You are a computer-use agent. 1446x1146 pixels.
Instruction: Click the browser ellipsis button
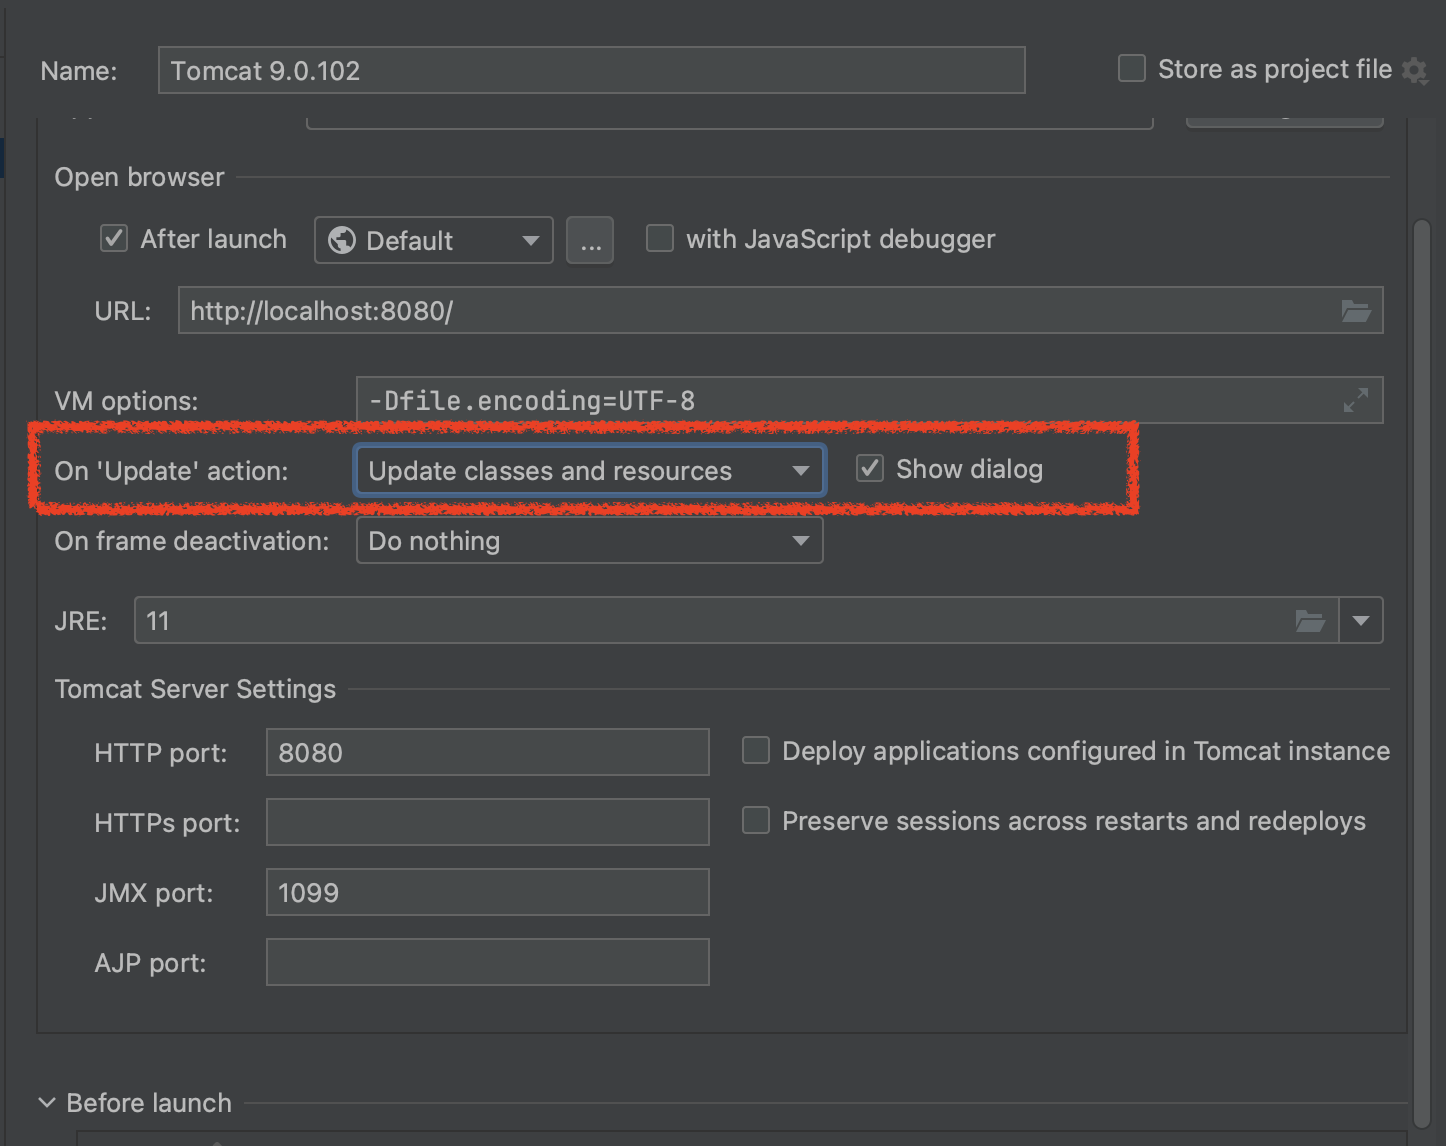(590, 240)
